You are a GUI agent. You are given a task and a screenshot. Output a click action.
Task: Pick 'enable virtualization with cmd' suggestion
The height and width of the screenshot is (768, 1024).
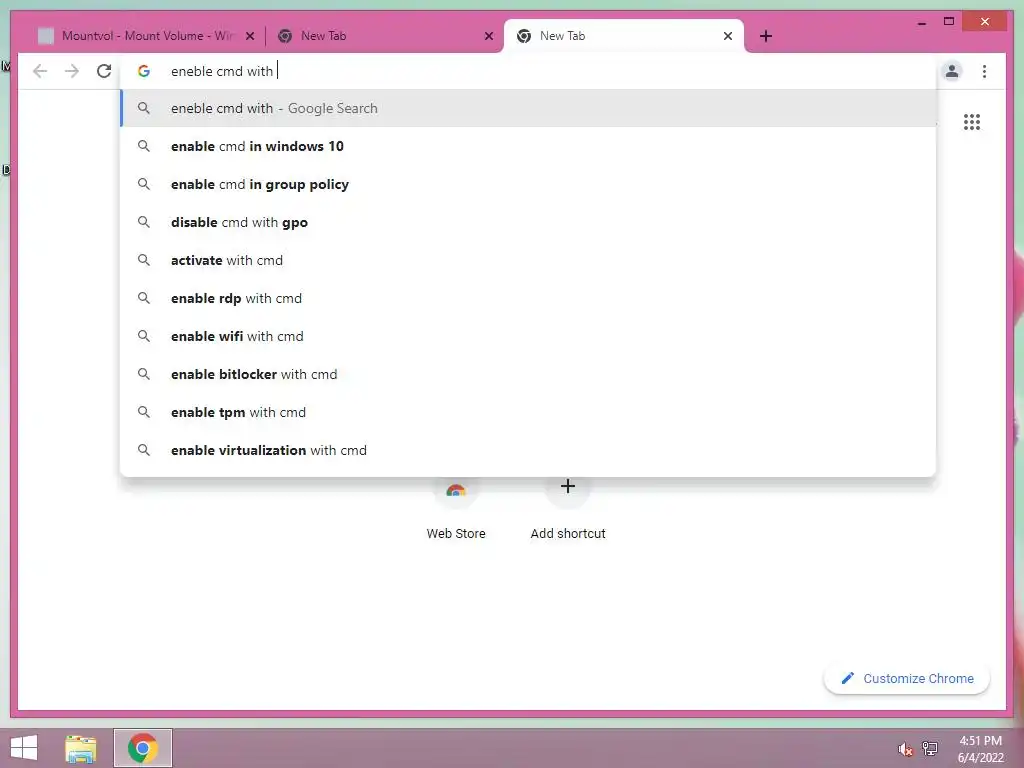pyautogui.click(x=528, y=450)
